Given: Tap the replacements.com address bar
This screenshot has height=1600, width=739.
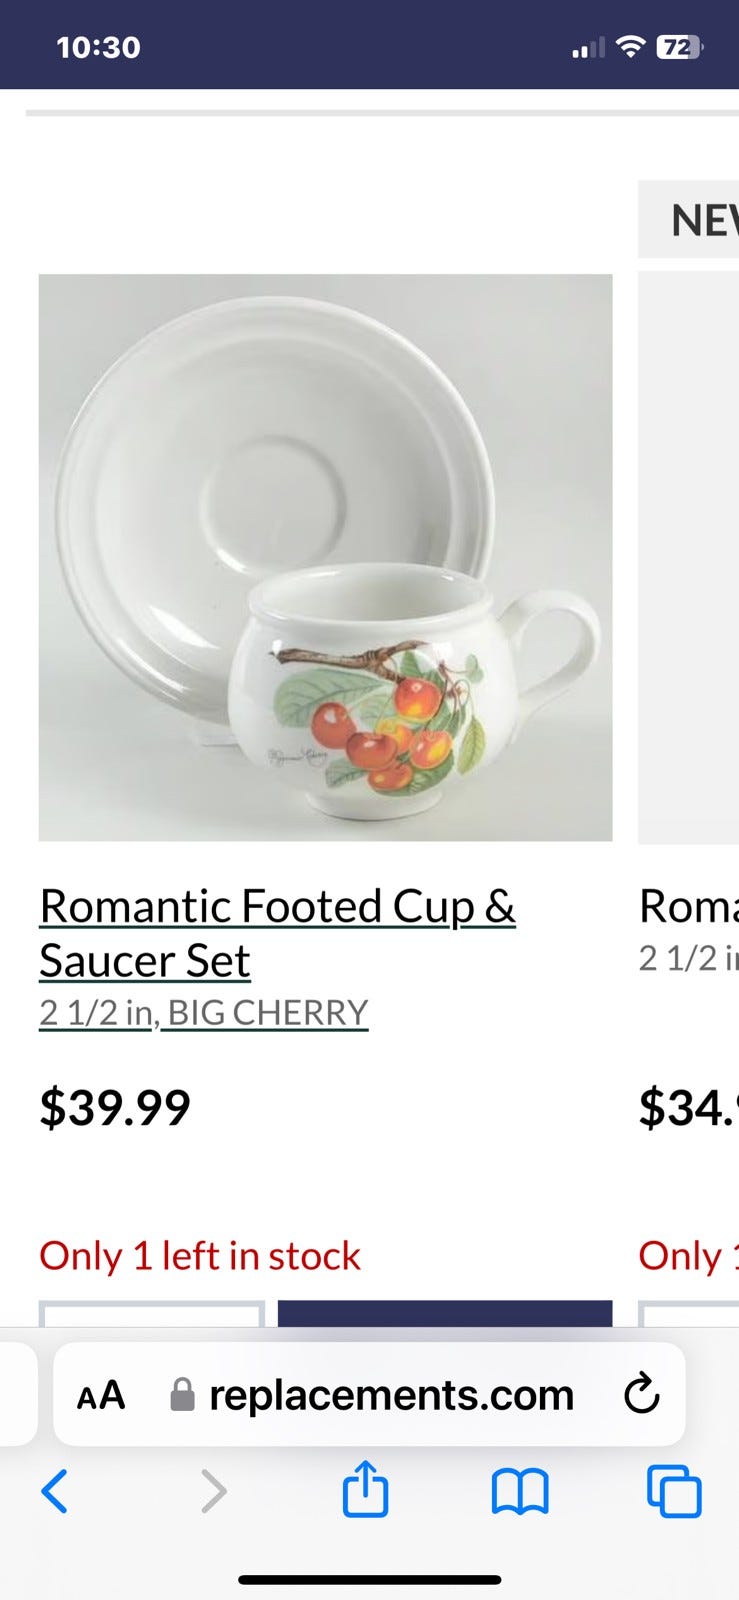Looking at the screenshot, I should [390, 1395].
